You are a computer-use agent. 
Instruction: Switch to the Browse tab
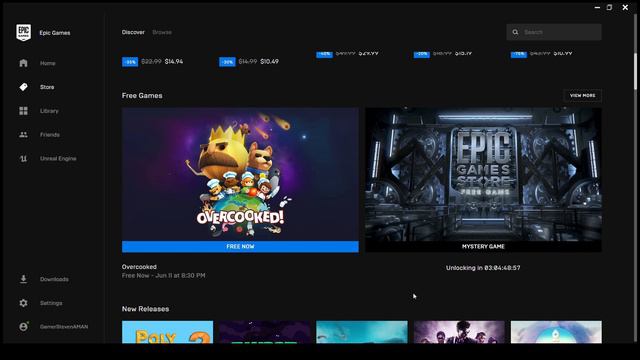point(162,32)
